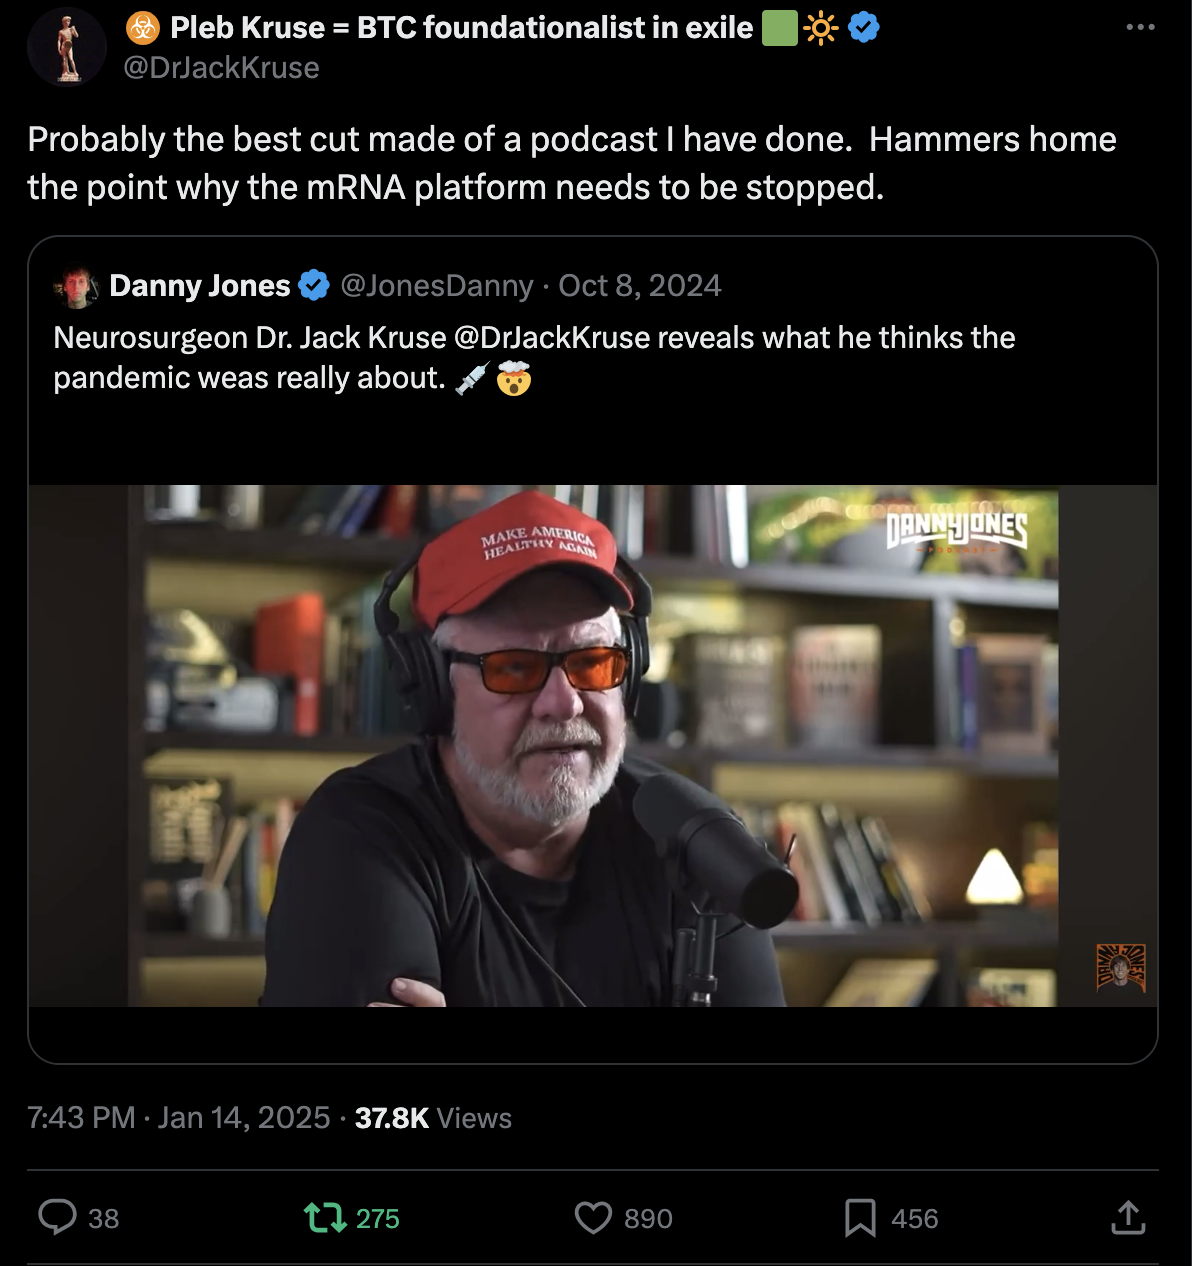Screen dimensions: 1192x1266
Task: Open the @DrJackKruse handle link
Action: pos(221,68)
